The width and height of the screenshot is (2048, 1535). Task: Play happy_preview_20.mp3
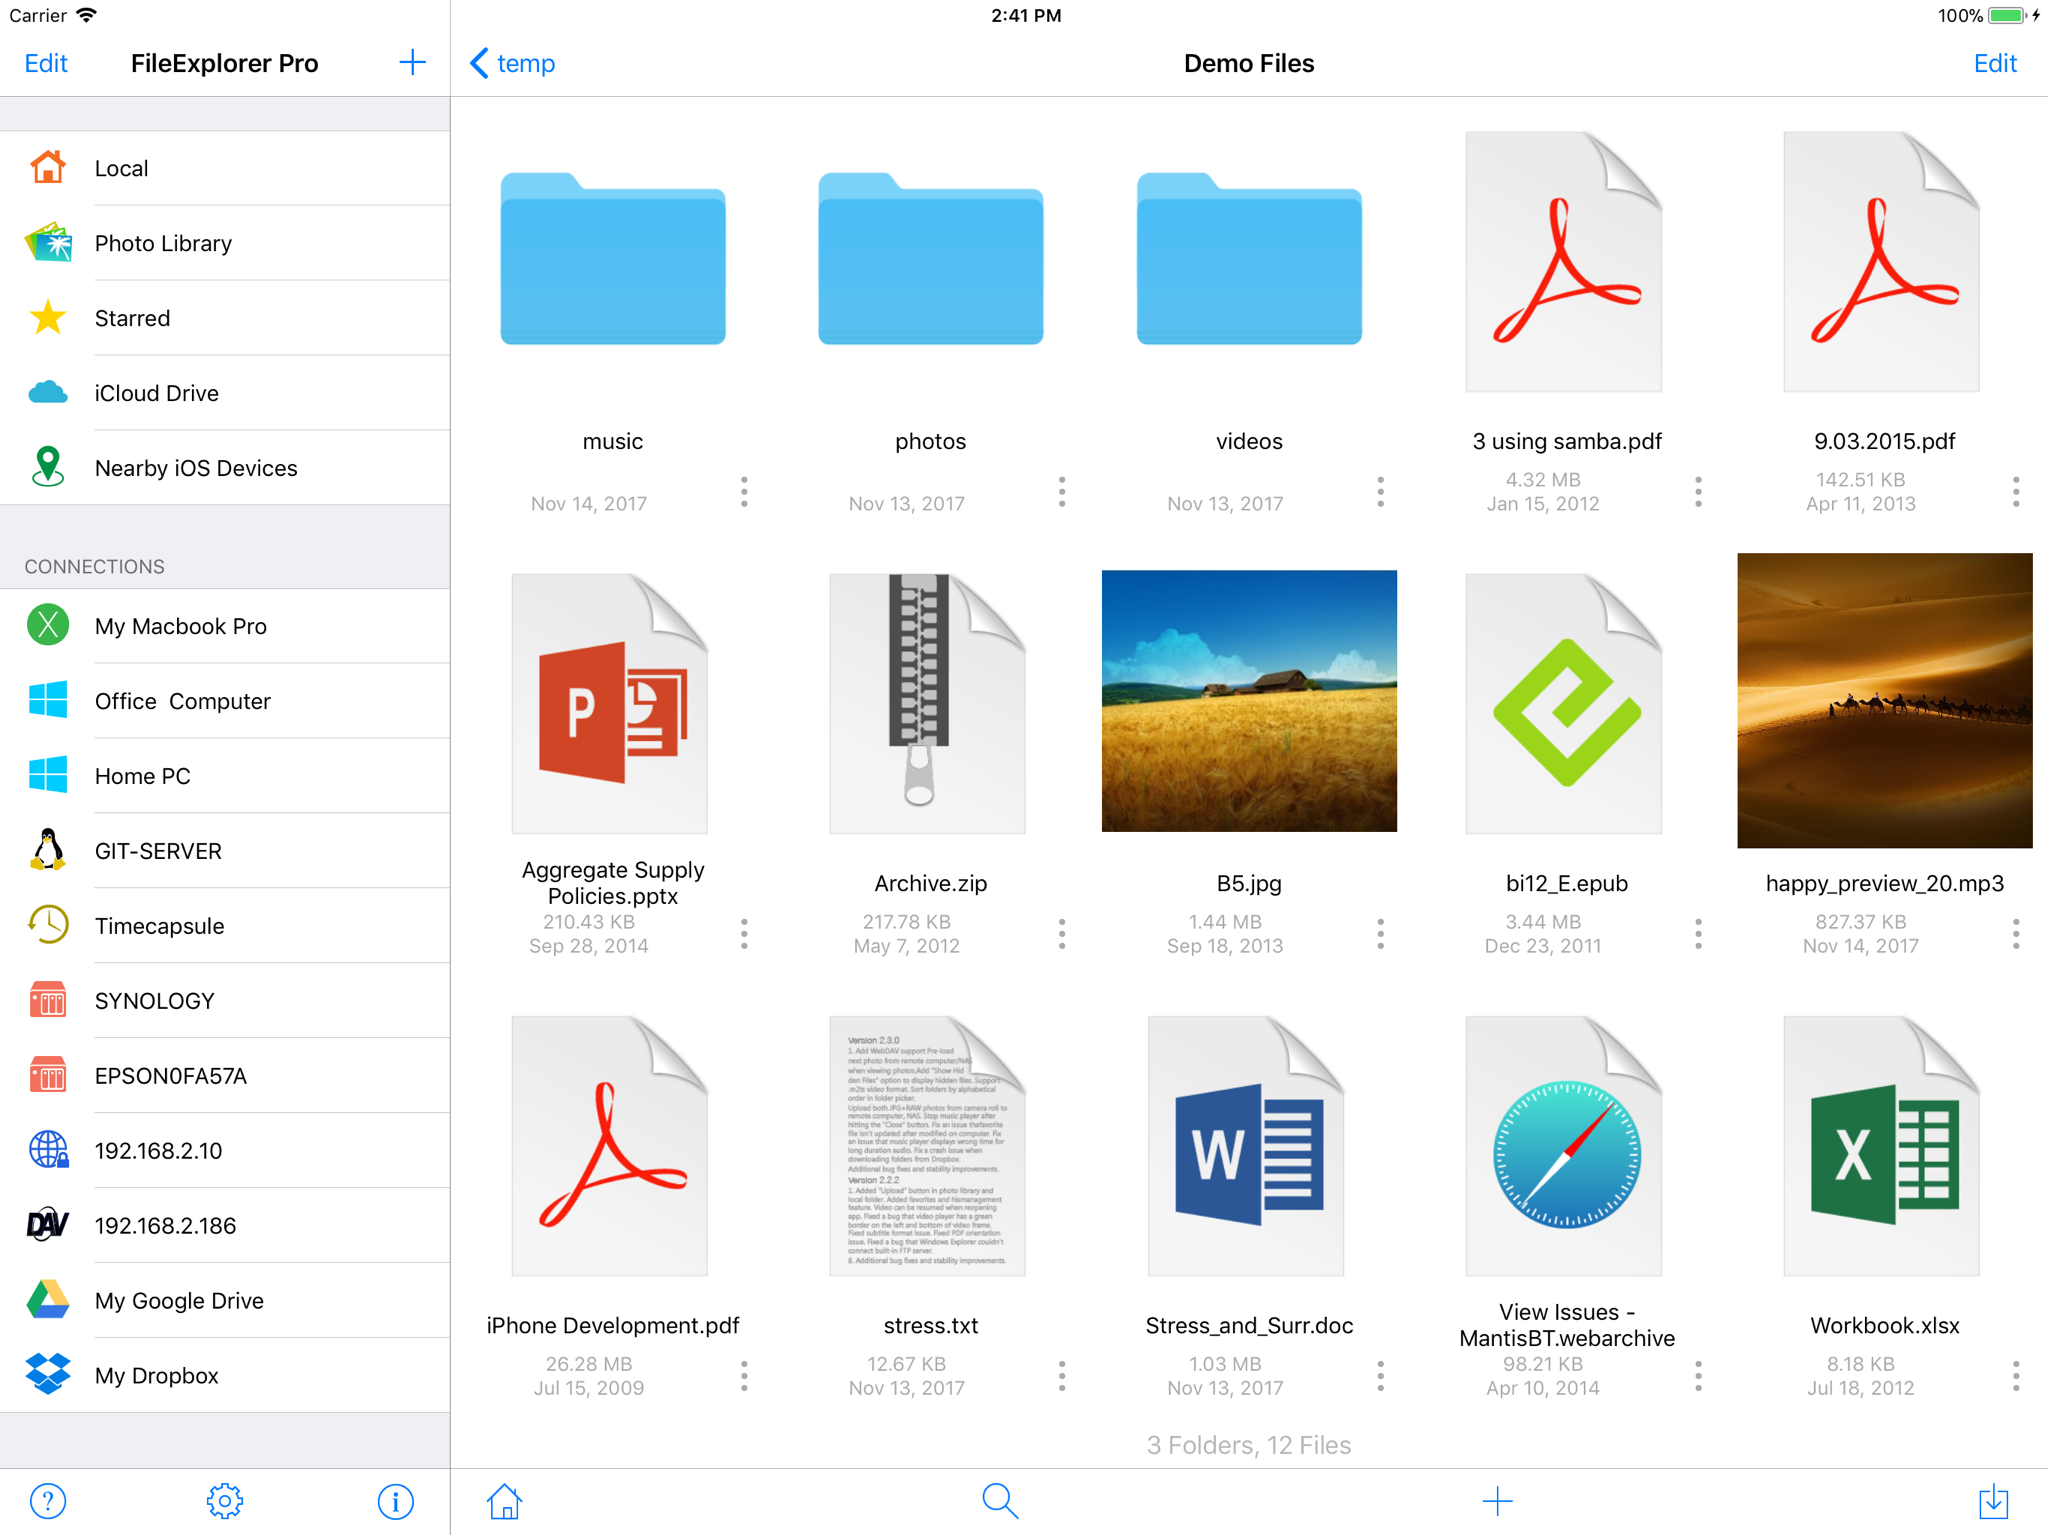[1885, 701]
